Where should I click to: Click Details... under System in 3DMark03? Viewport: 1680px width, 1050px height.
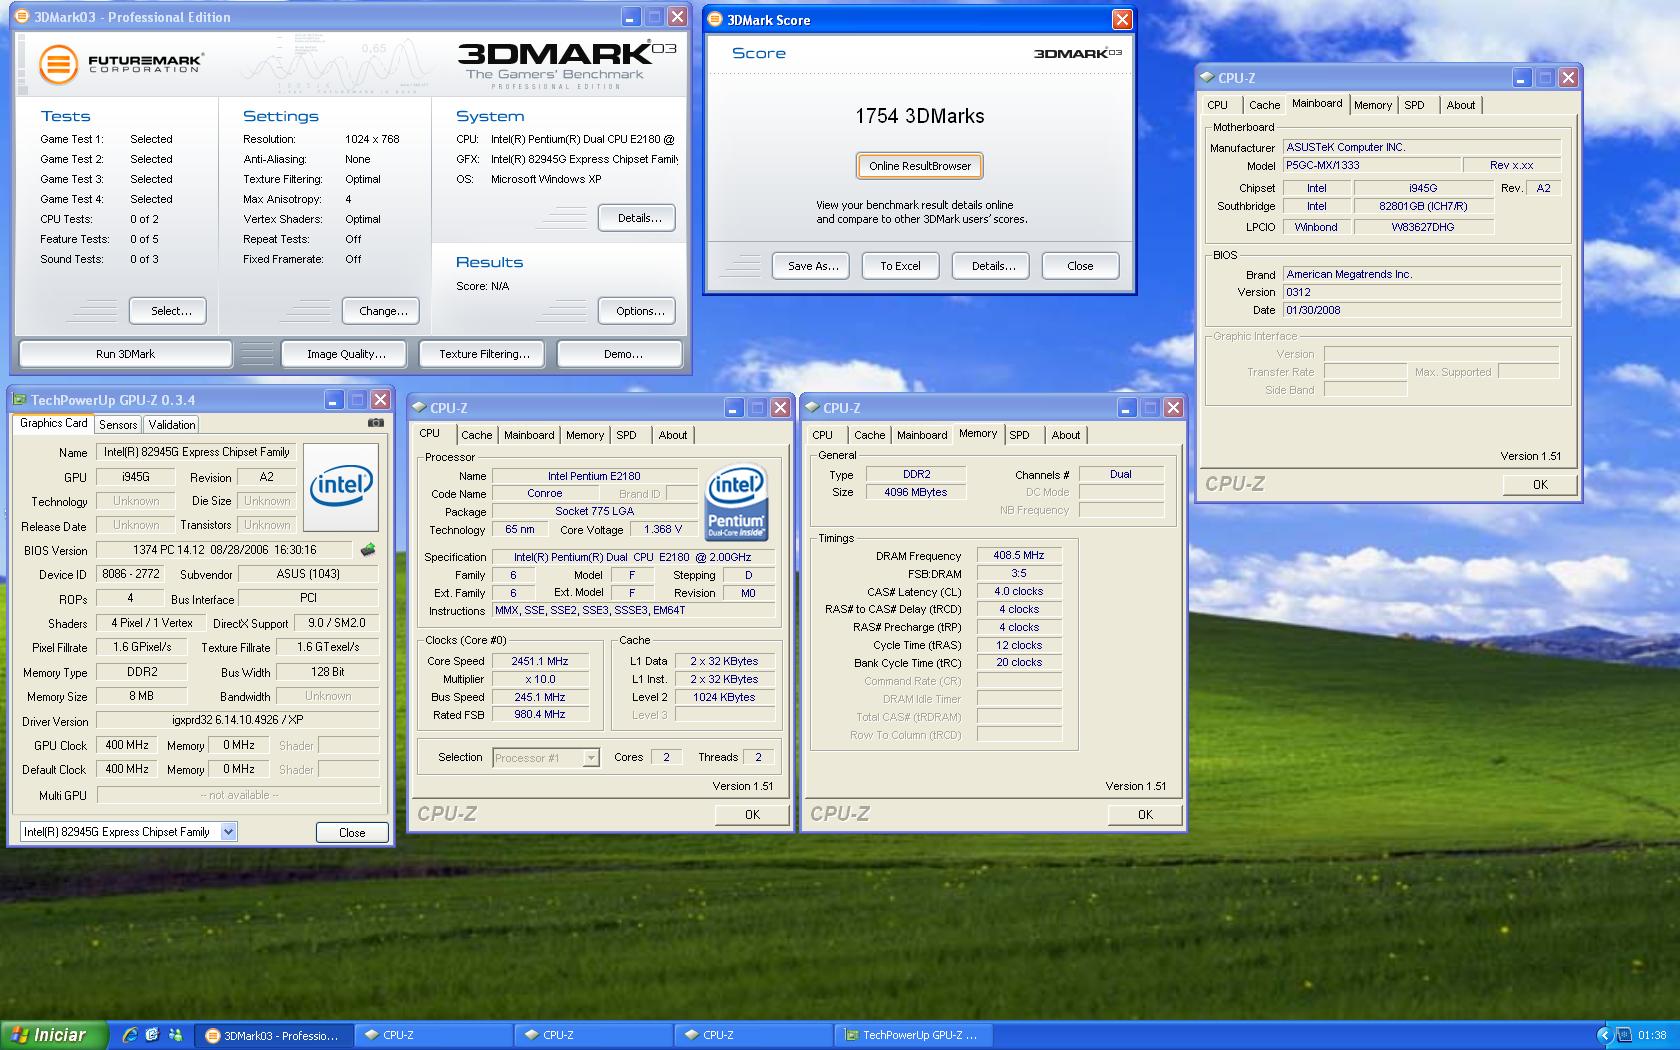pyautogui.click(x=639, y=218)
